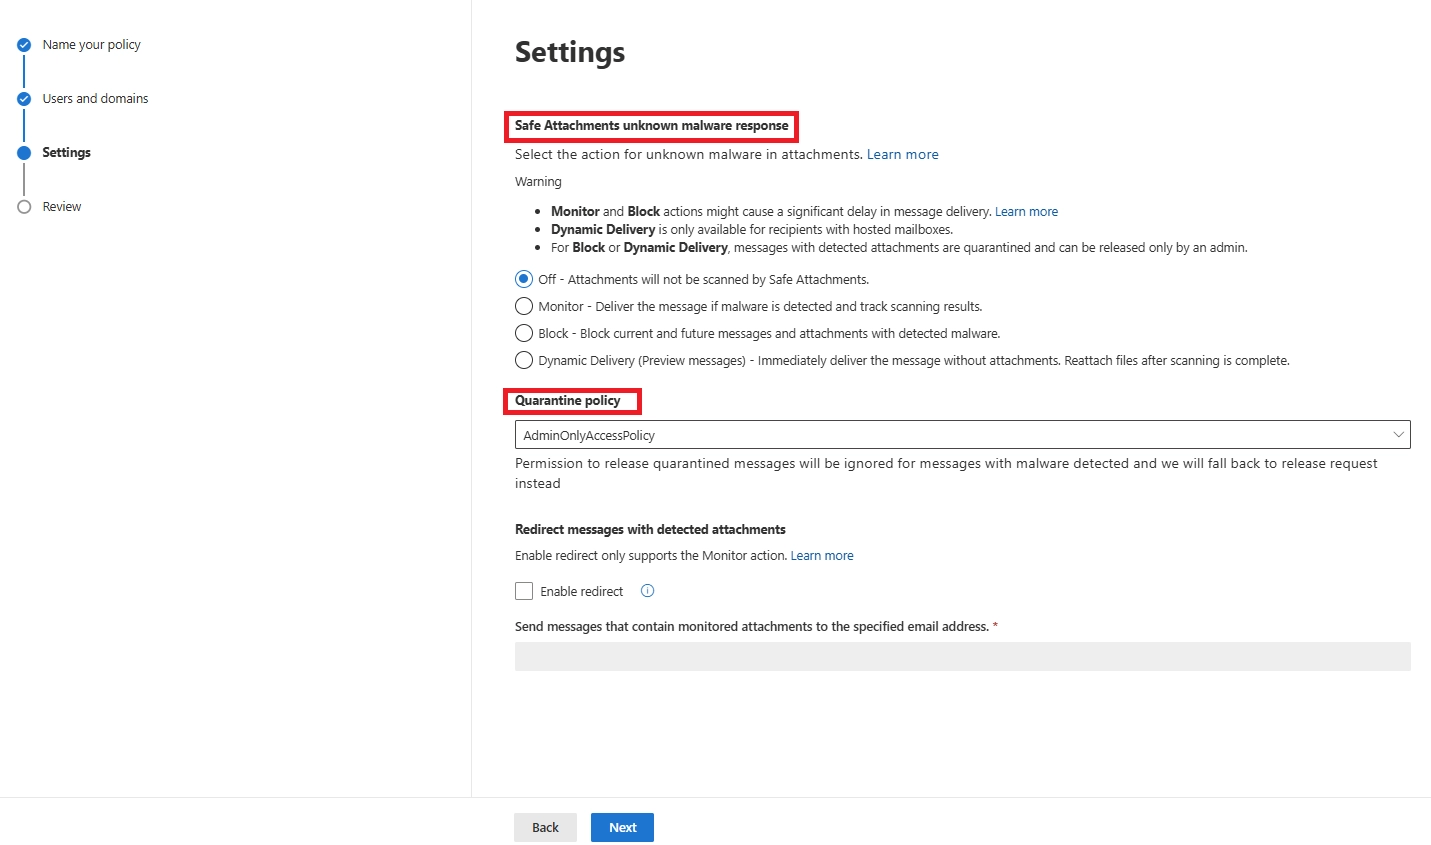Check the Enable redirect checkbox
1431x845 pixels.
coord(524,591)
